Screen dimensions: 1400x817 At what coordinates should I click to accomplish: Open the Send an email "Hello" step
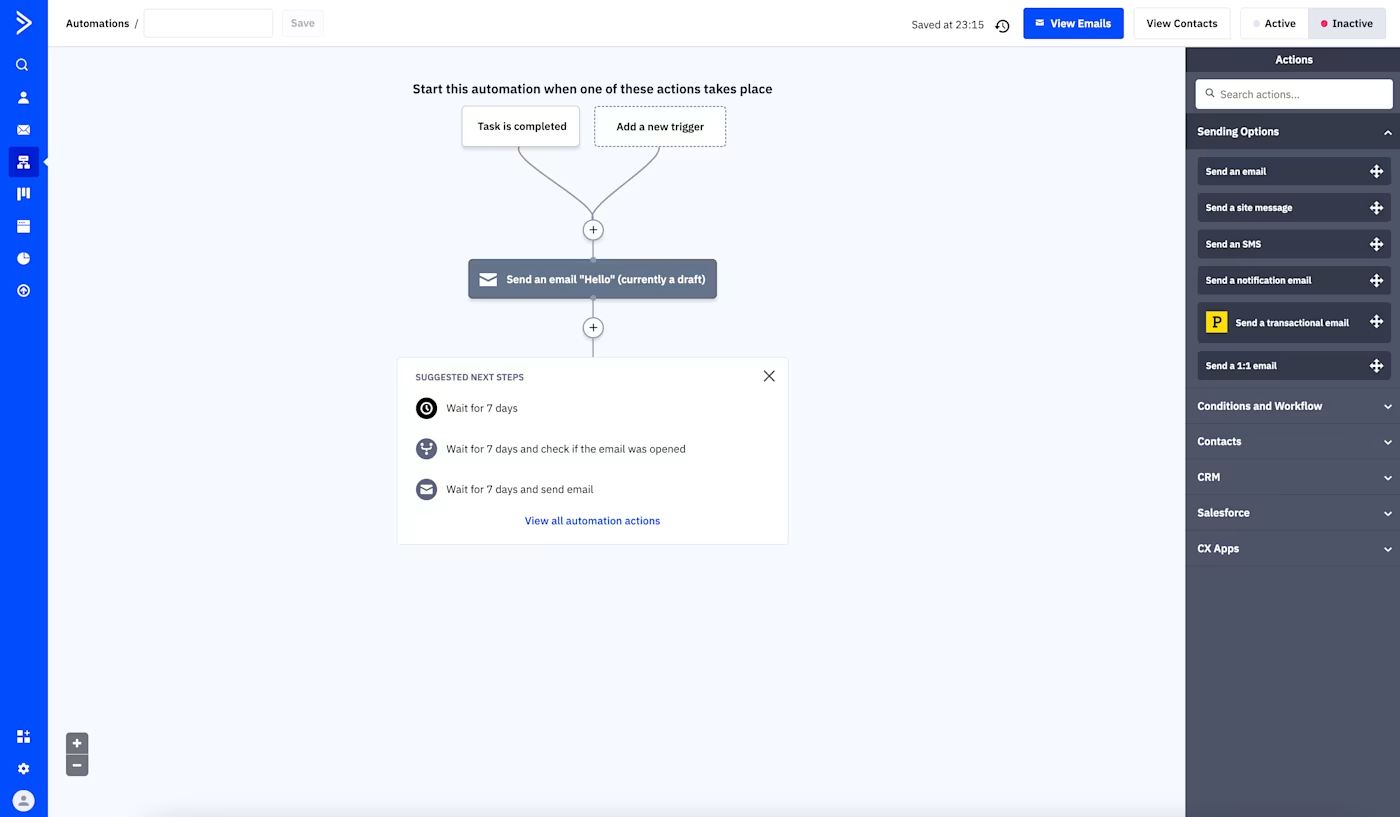pyautogui.click(x=593, y=279)
